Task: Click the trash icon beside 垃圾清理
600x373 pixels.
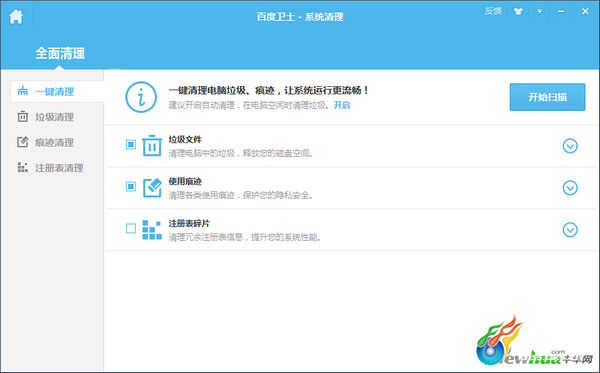Action: point(23,116)
